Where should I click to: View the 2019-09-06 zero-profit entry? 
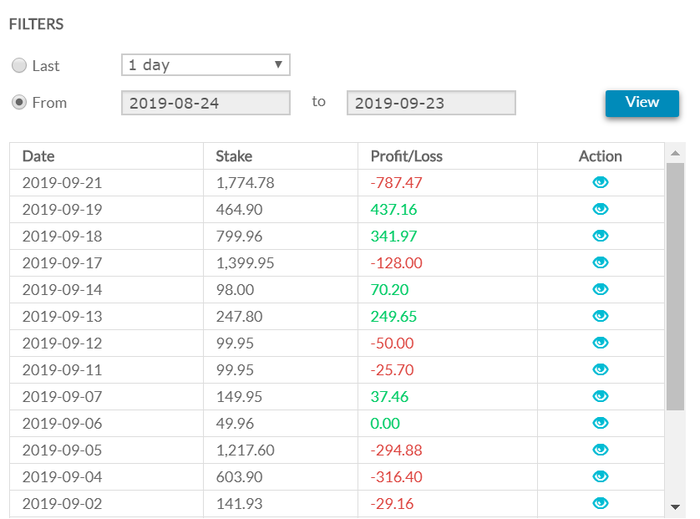[x=600, y=423]
